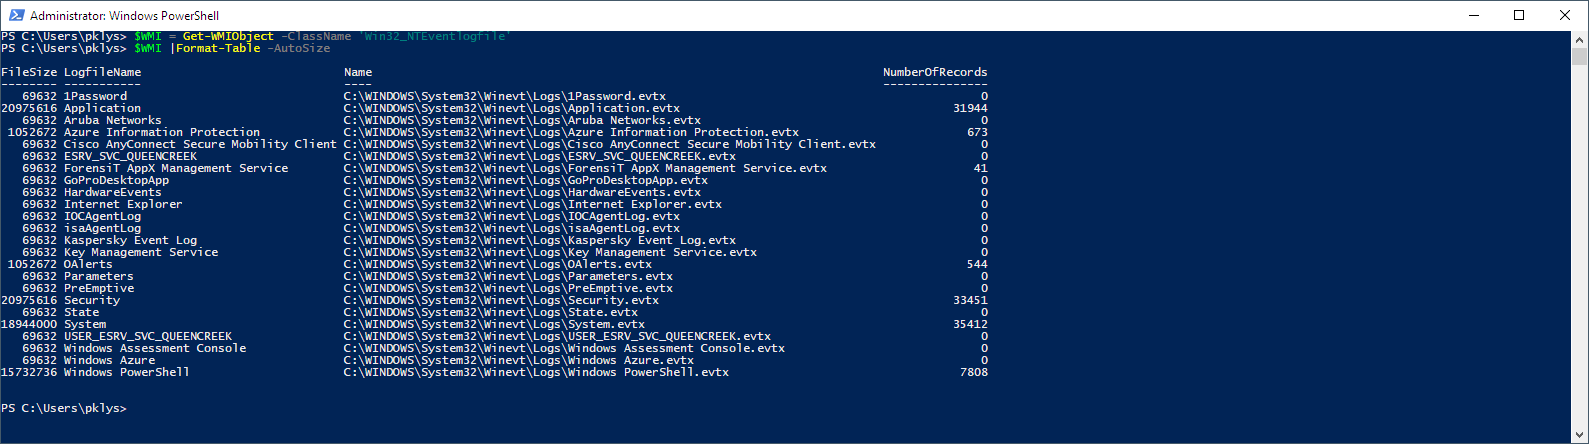The image size is (1589, 444).
Task: Click the NumberOfRecords column header
Action: point(934,72)
